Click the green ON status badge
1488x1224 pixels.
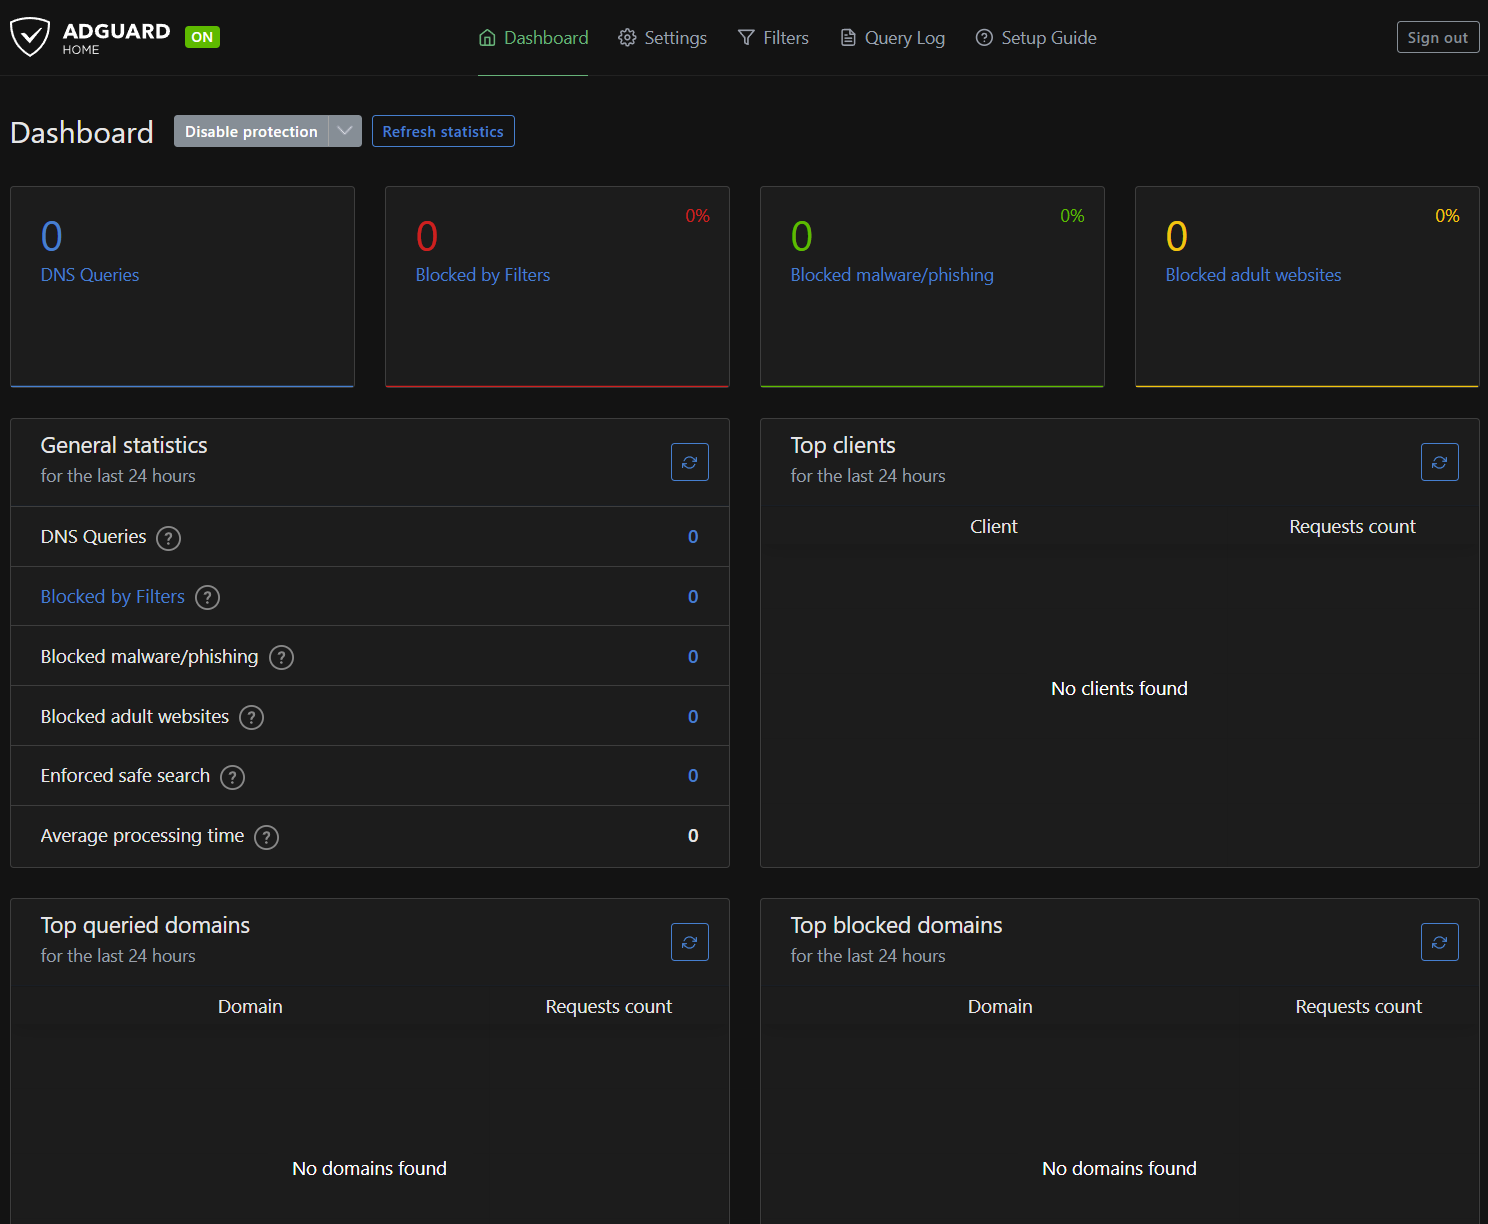point(202,37)
